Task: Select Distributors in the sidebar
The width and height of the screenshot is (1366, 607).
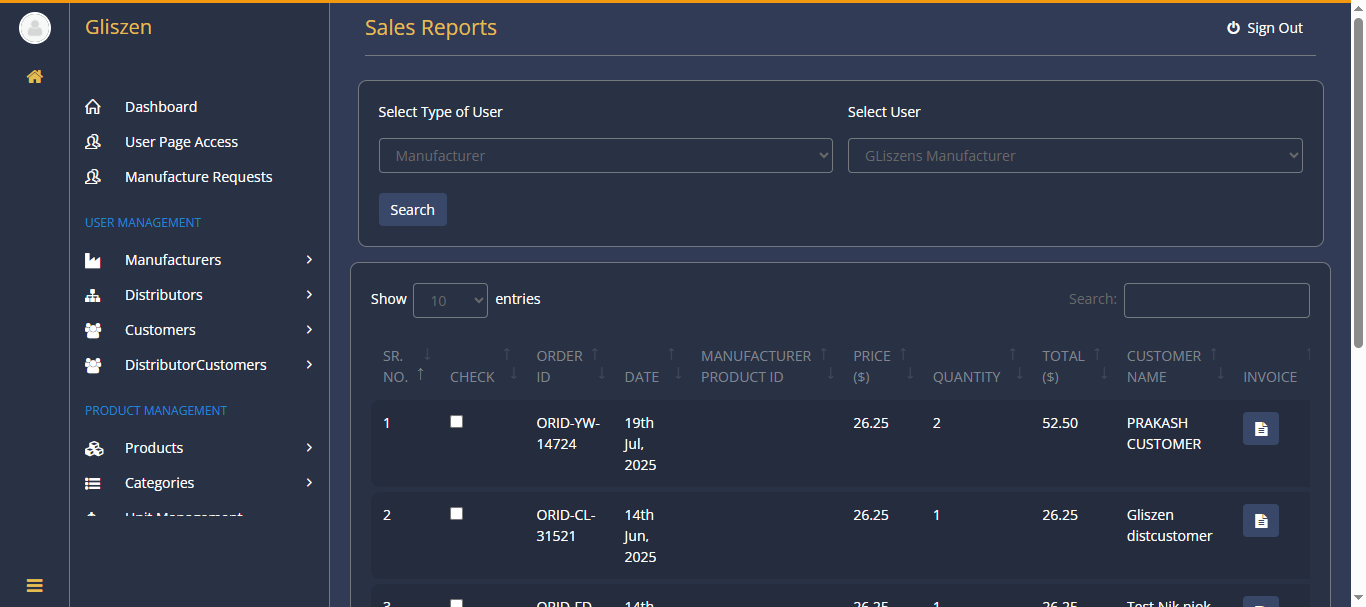Action: [x=164, y=295]
